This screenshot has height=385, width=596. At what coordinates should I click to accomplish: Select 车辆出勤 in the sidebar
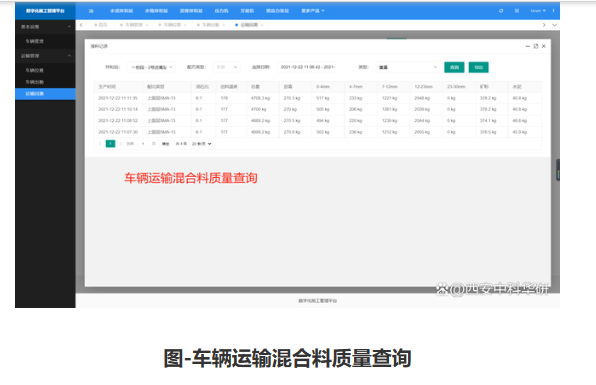point(45,82)
